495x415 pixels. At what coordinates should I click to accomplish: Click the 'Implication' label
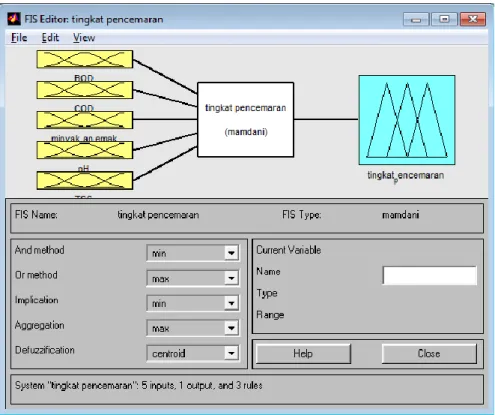tap(37, 300)
